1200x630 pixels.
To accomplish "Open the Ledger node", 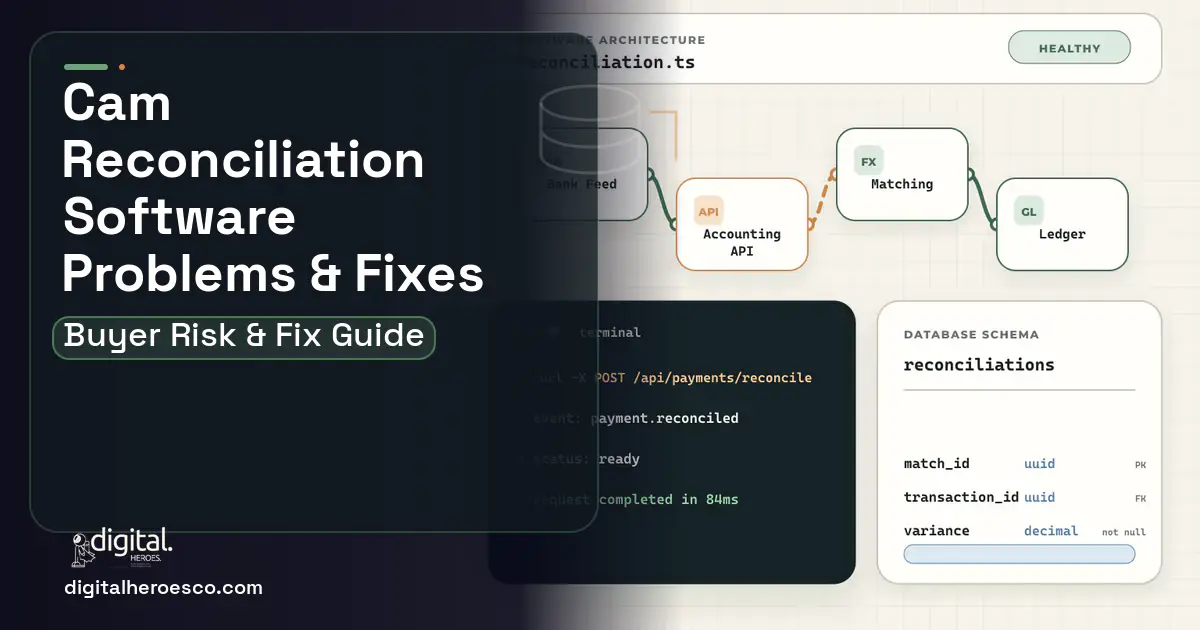I will 1062,224.
